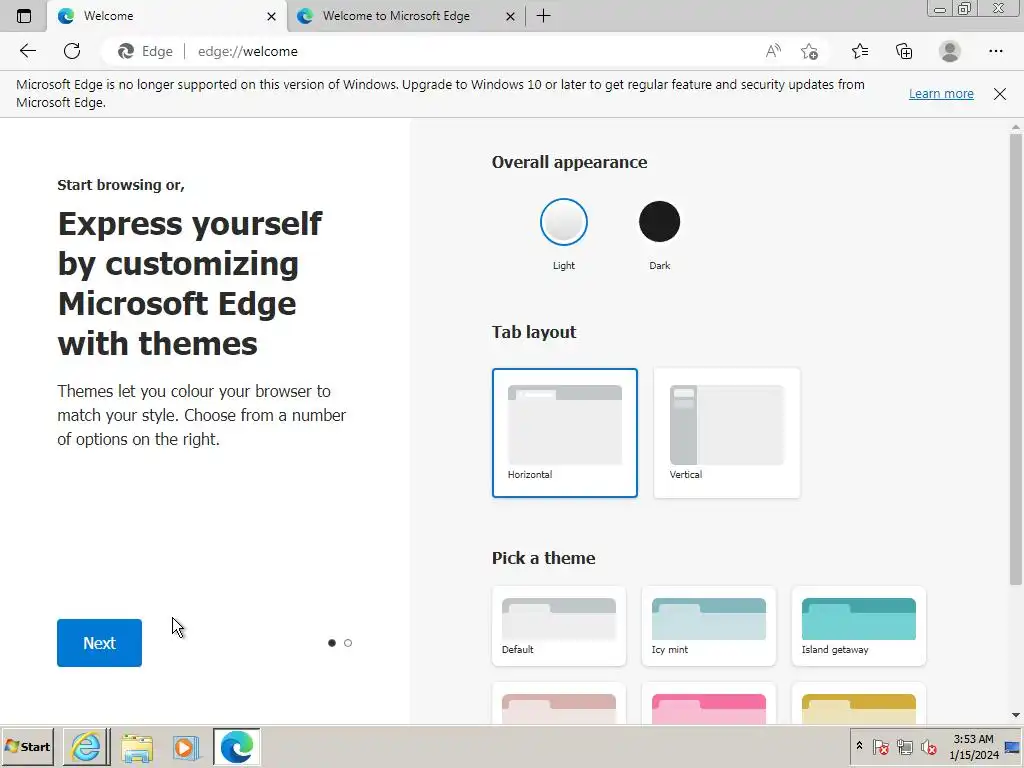Open Windows Media Player from taskbar
Image resolution: width=1024 pixels, height=768 pixels.
(x=186, y=746)
